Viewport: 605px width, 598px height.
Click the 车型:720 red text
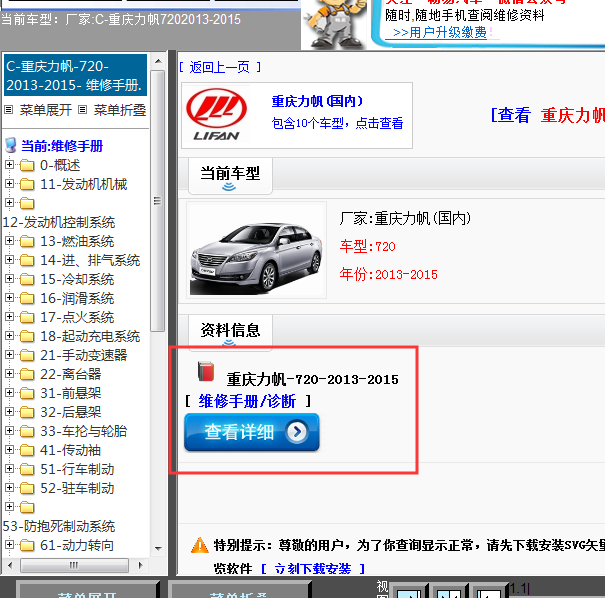367,246
